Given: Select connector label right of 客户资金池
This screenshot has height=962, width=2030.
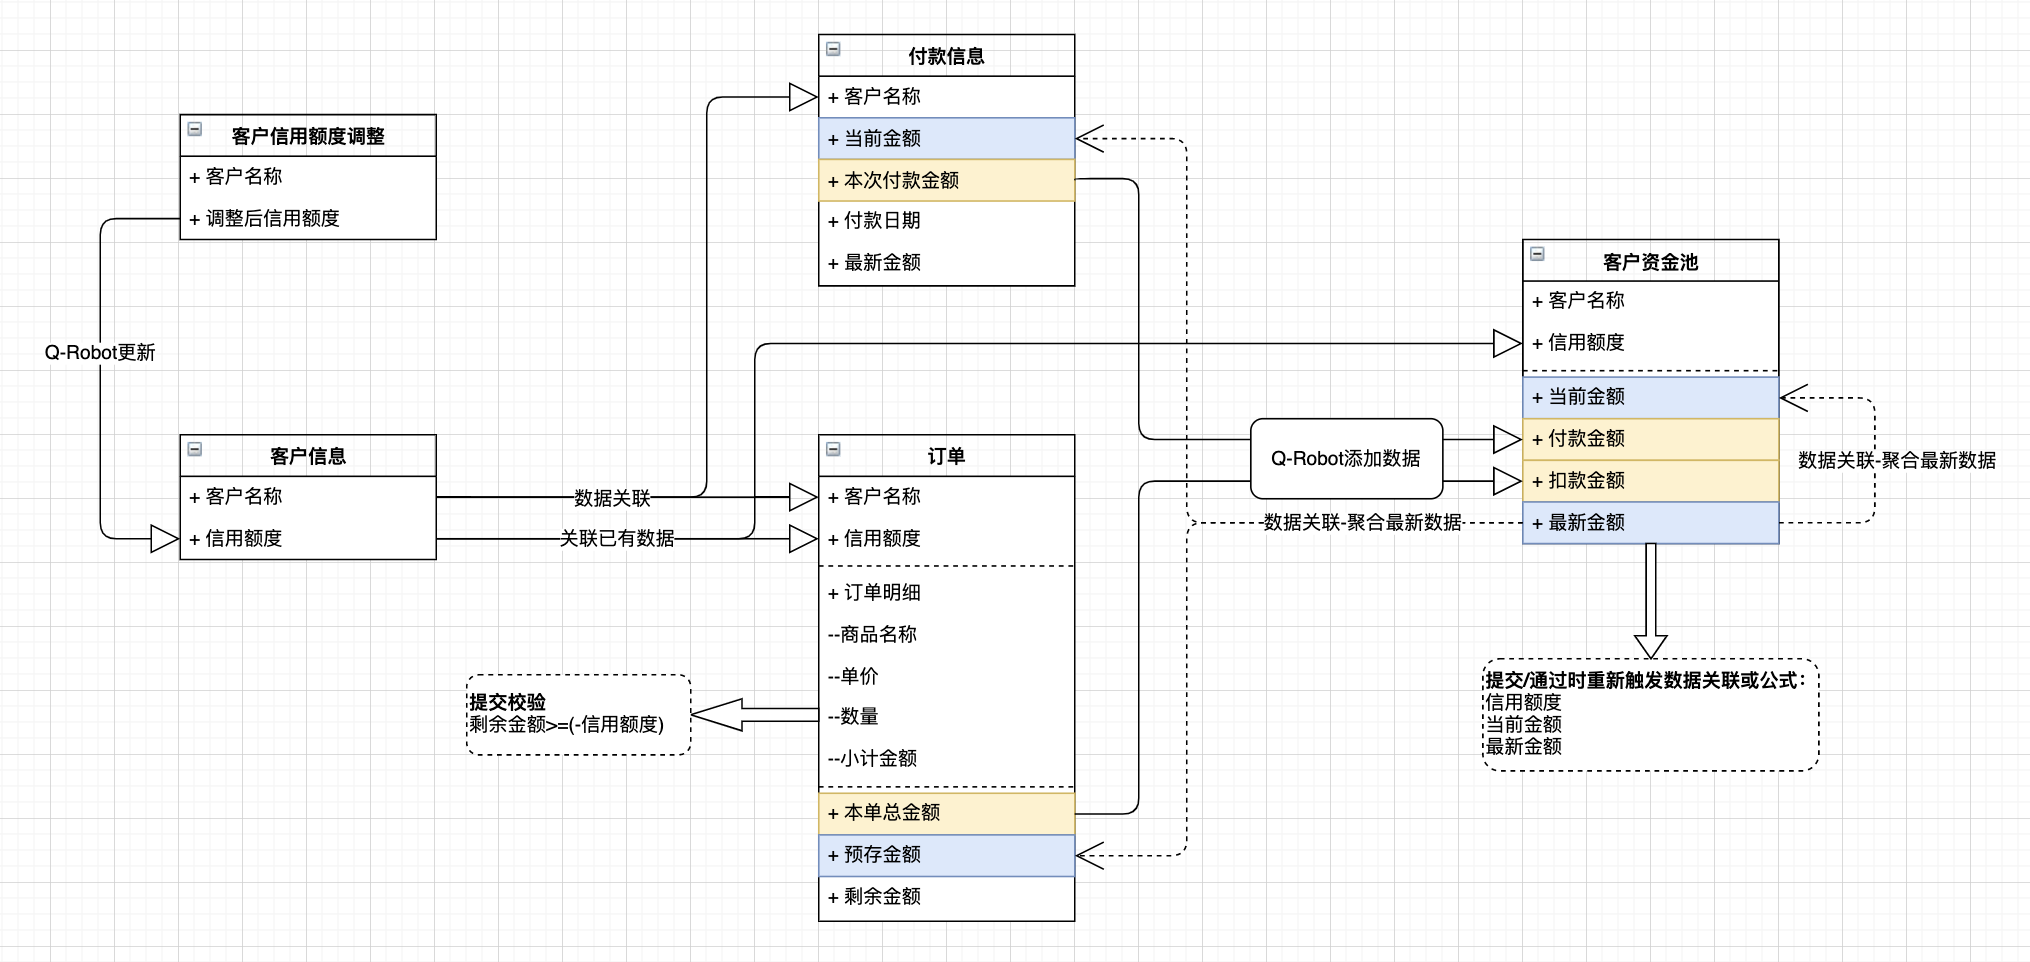Looking at the screenshot, I should point(1896,460).
